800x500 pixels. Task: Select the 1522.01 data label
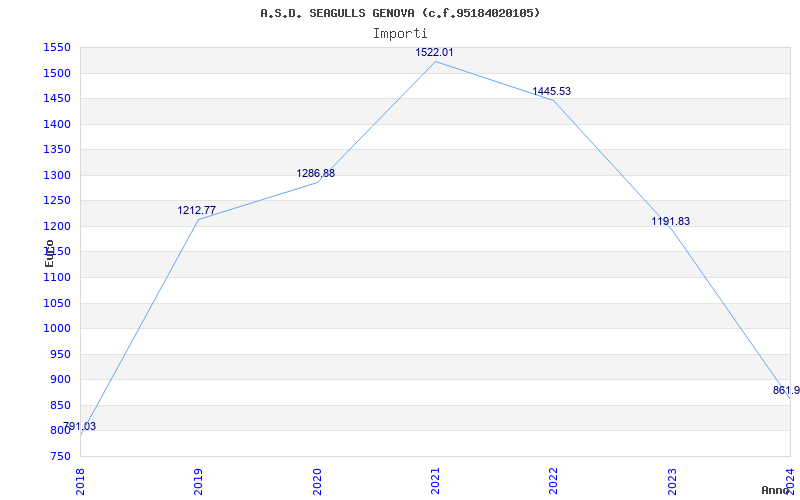pos(434,52)
